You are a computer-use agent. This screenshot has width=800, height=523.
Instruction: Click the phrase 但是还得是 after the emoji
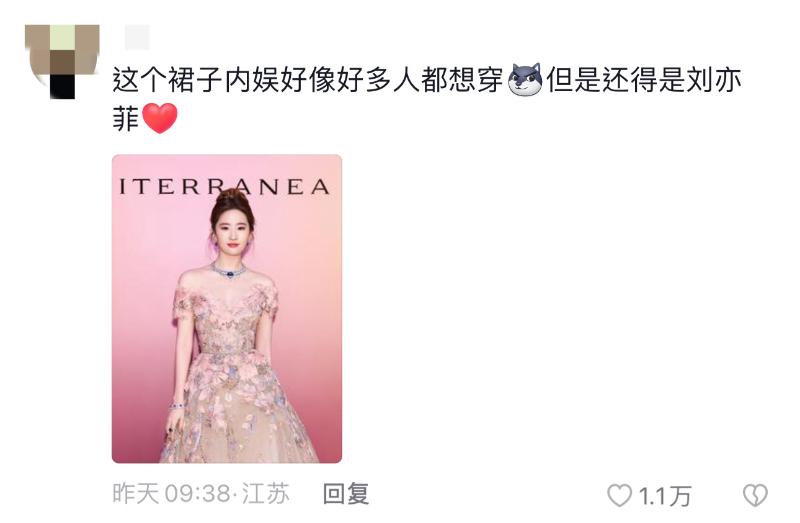point(615,81)
